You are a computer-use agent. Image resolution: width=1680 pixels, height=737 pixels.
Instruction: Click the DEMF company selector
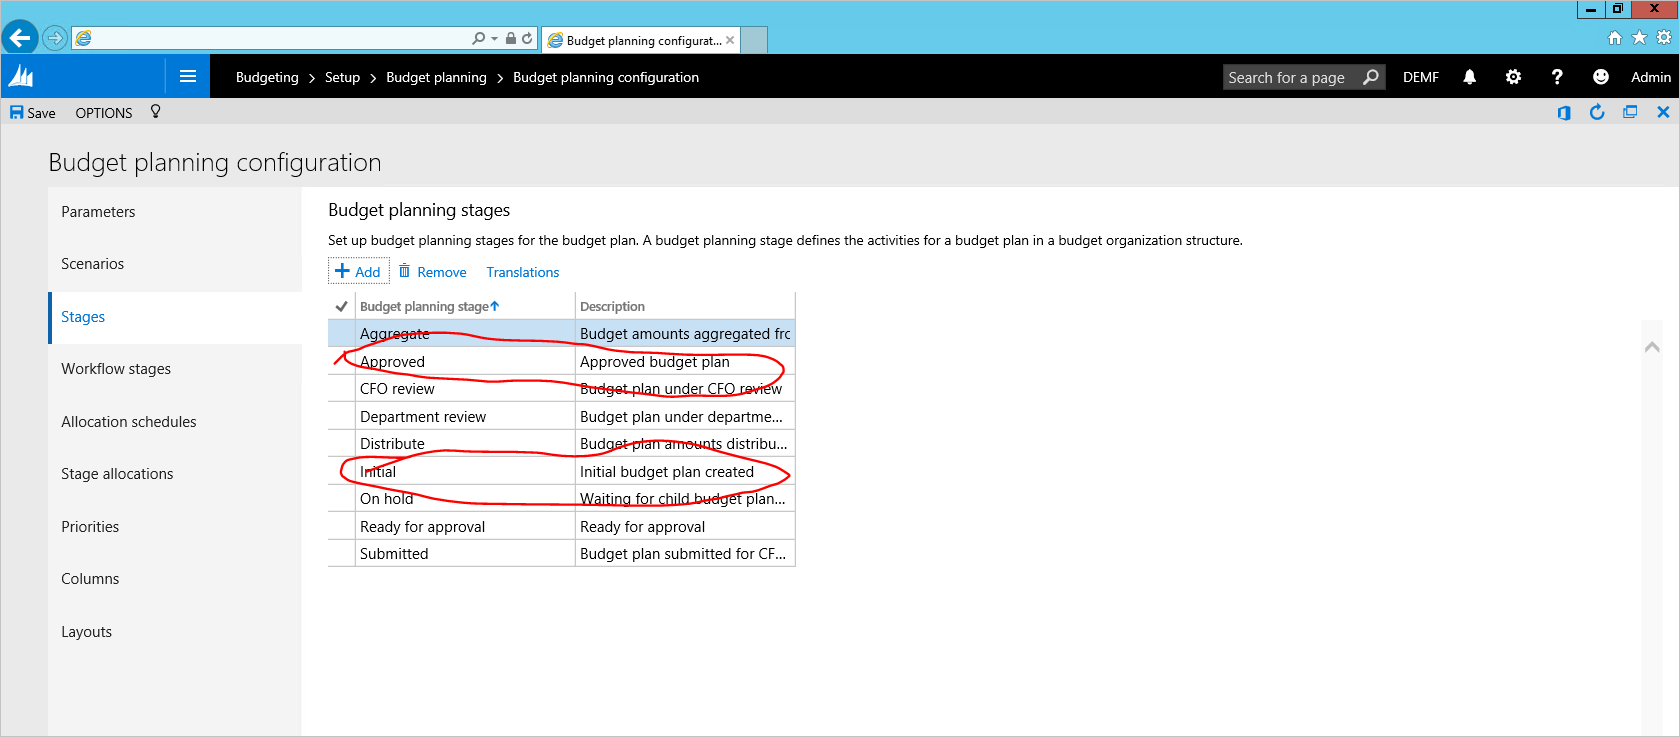1421,77
